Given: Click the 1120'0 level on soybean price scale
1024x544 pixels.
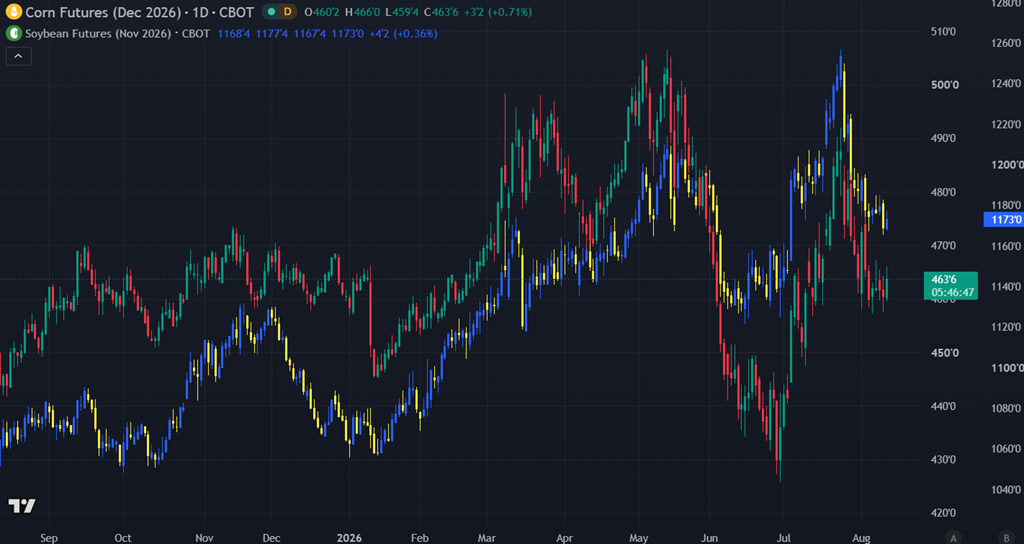Looking at the screenshot, I should point(1006,327).
